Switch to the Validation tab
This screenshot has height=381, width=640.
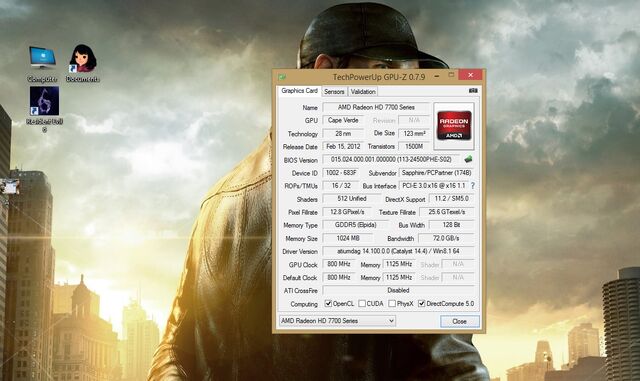coord(363,92)
